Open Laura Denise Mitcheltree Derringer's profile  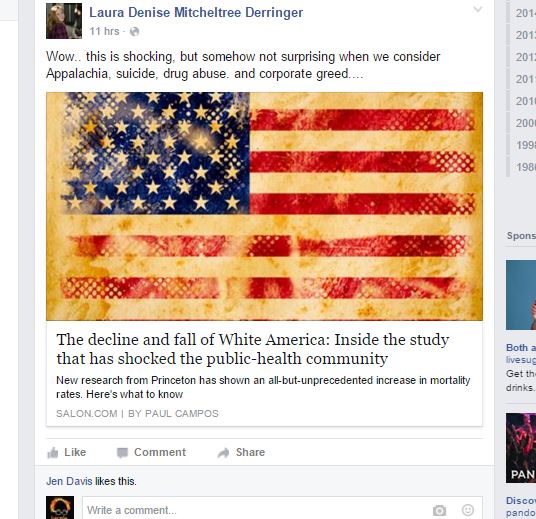coord(196,13)
